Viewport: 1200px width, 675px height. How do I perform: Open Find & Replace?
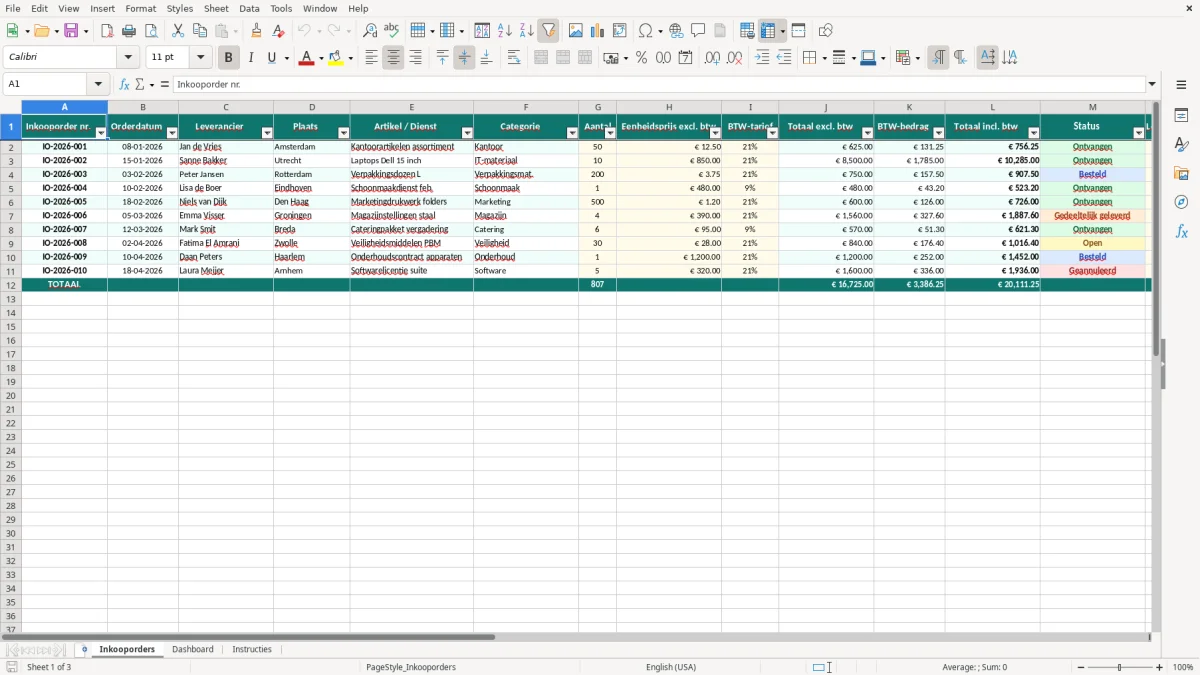coord(370,31)
